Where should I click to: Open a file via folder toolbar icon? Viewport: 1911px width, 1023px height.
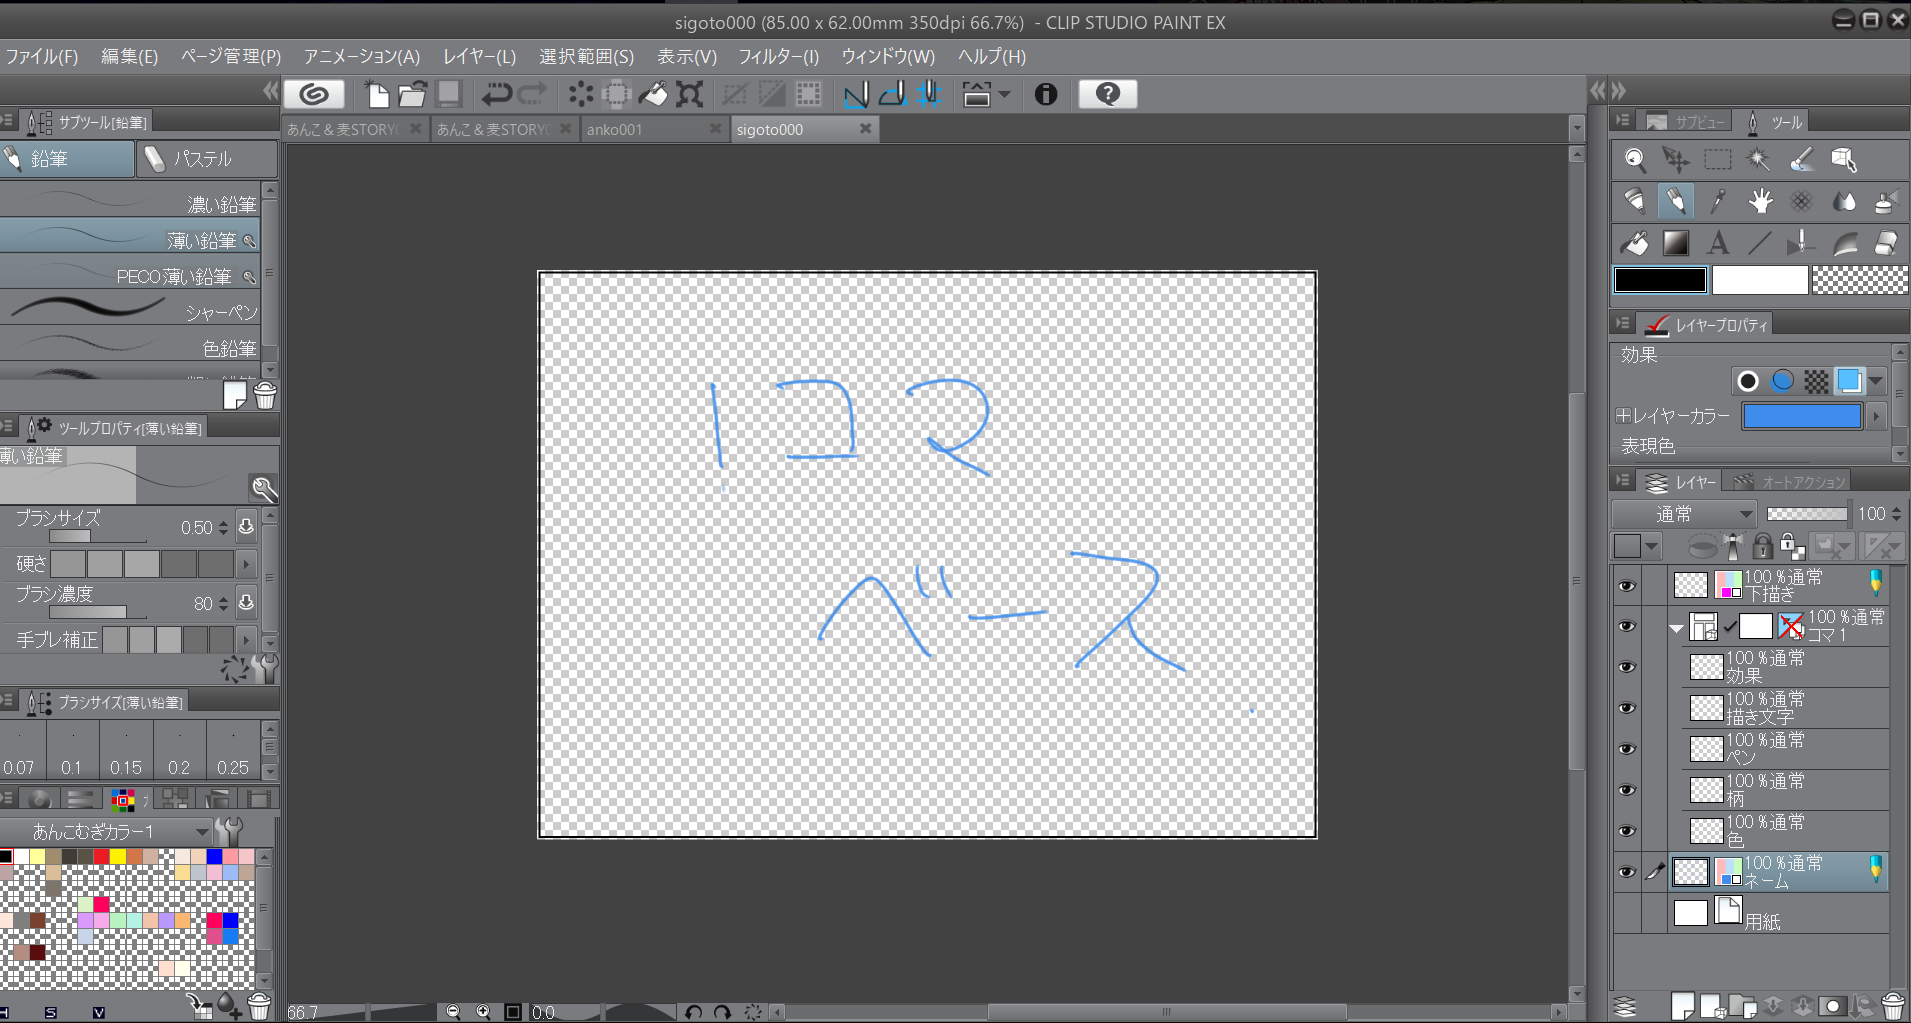(x=413, y=94)
